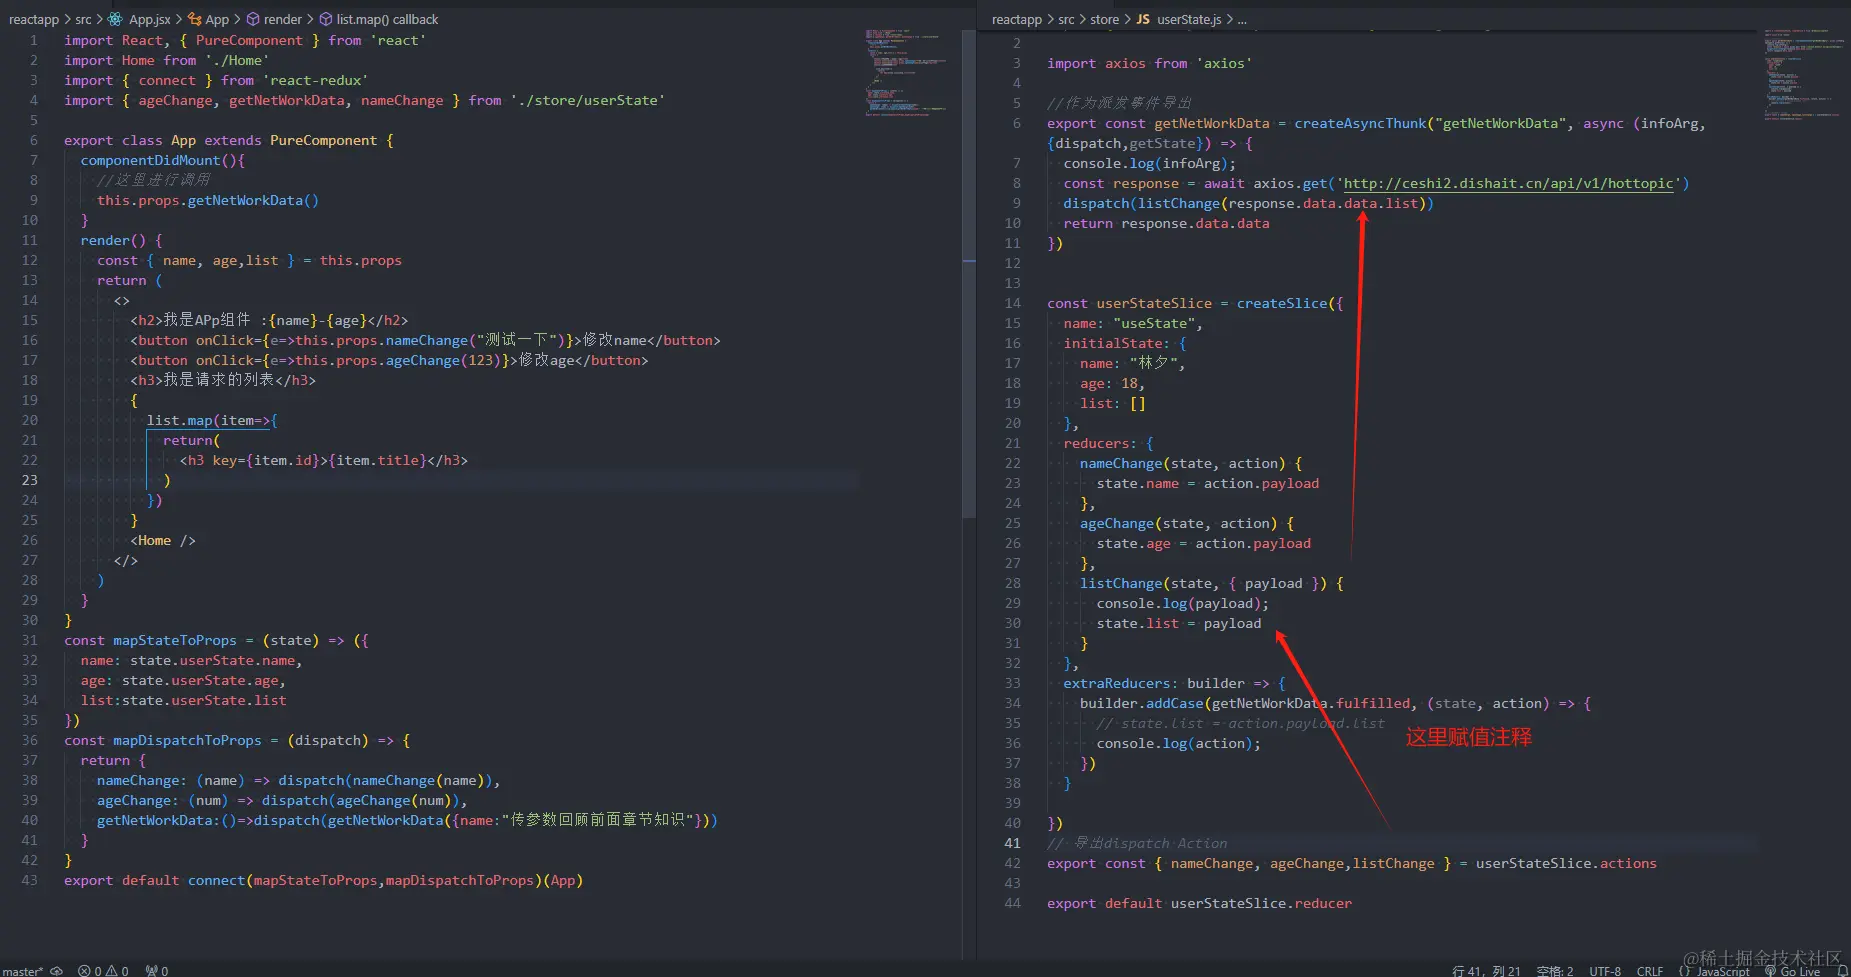This screenshot has height=977, width=1851.
Task: Click line number 23 in App.jsx gutter
Action: [x=30, y=480]
